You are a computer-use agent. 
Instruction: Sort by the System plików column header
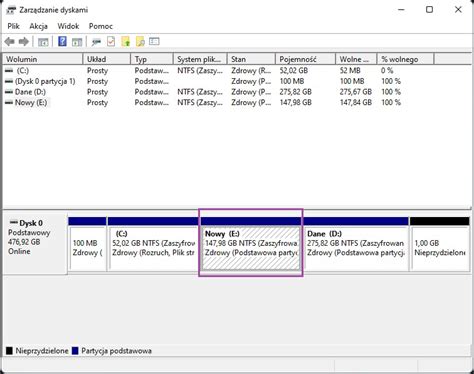click(x=200, y=59)
